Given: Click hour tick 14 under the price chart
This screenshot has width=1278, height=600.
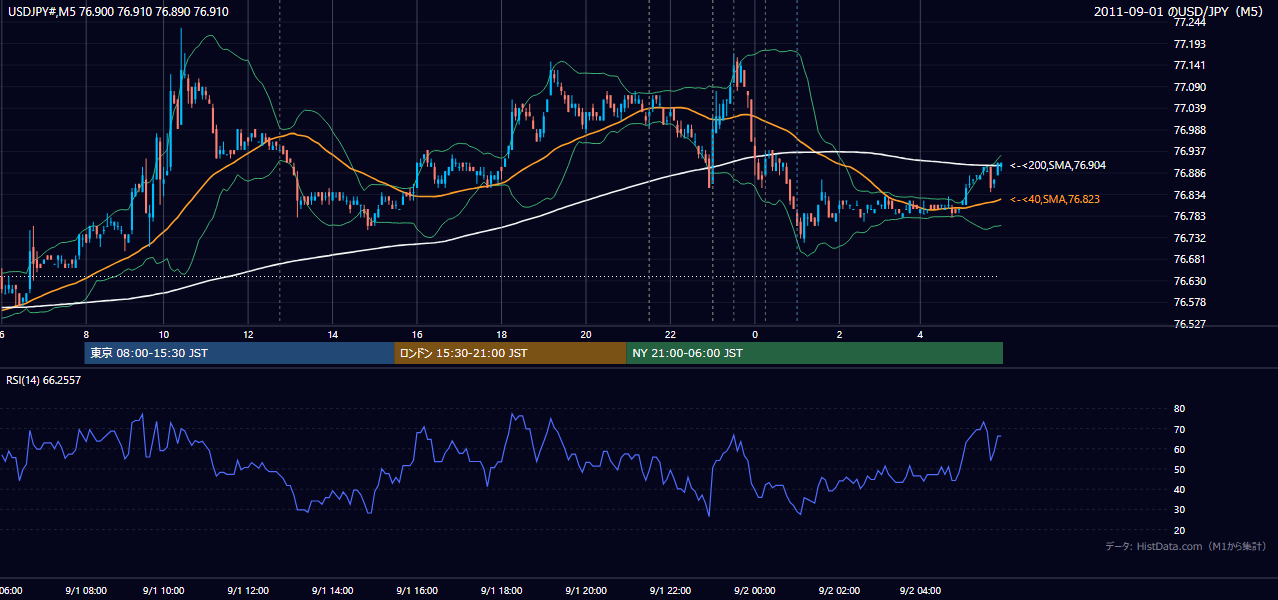Looking at the screenshot, I should [332, 335].
